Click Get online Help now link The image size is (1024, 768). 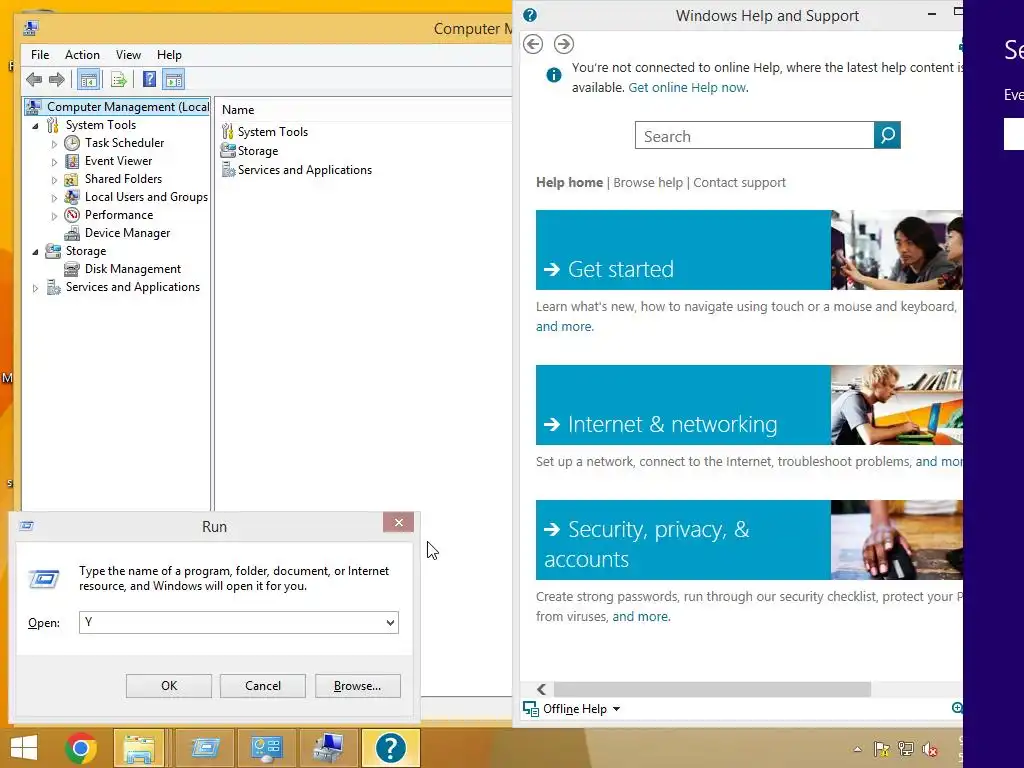click(687, 88)
